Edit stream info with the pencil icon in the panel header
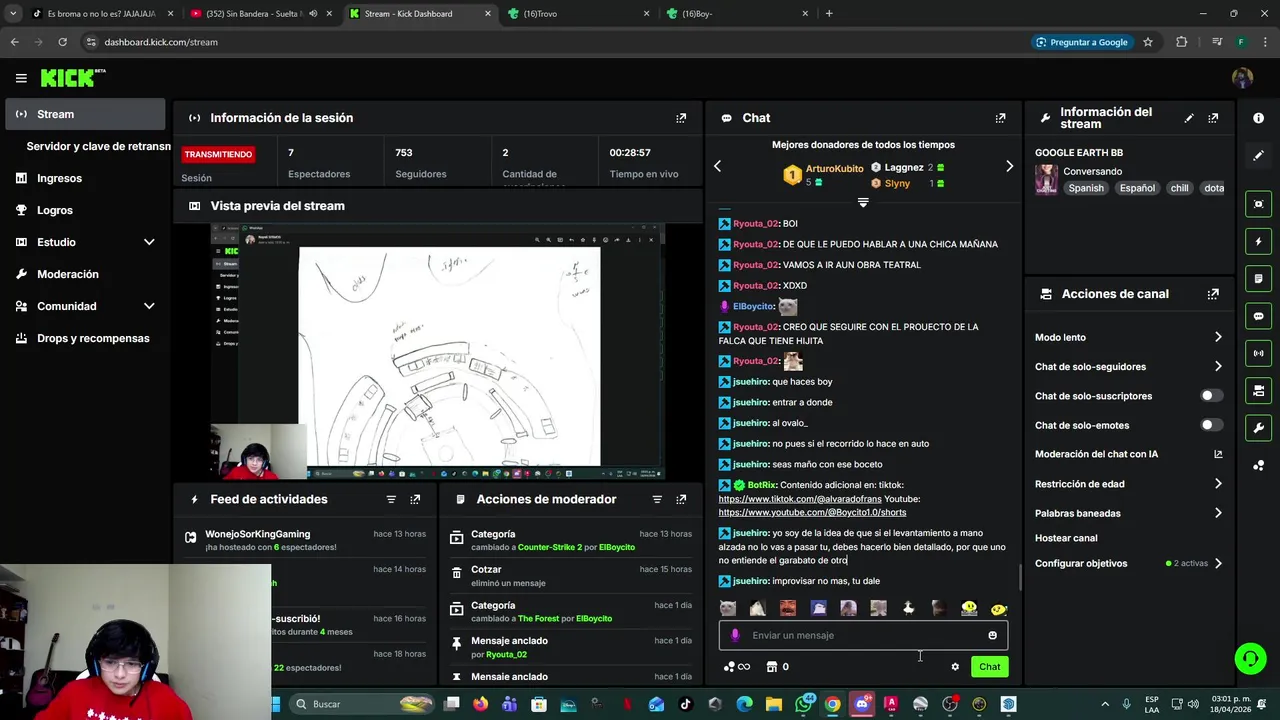The height and width of the screenshot is (720, 1280). click(x=1189, y=118)
